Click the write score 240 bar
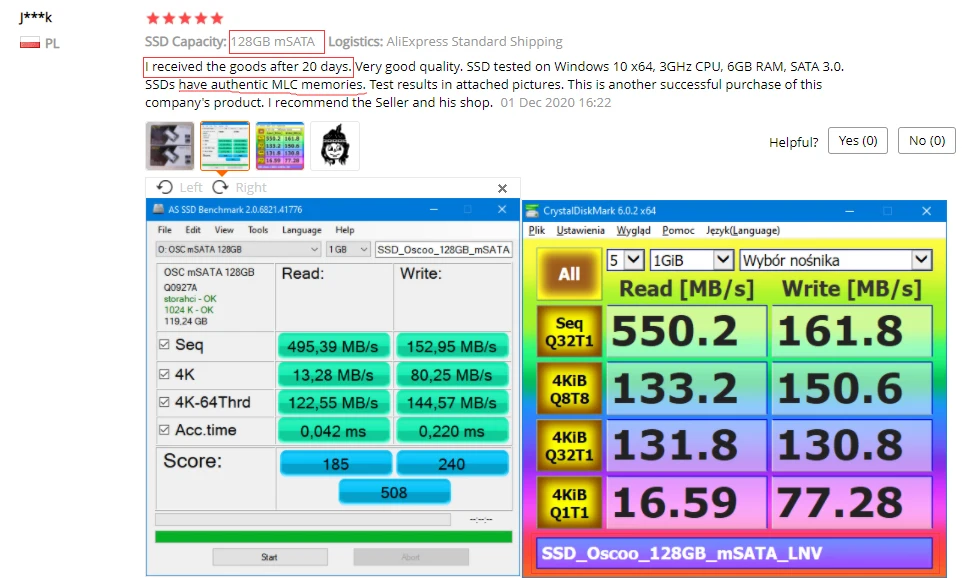973x578 pixels. pos(452,464)
